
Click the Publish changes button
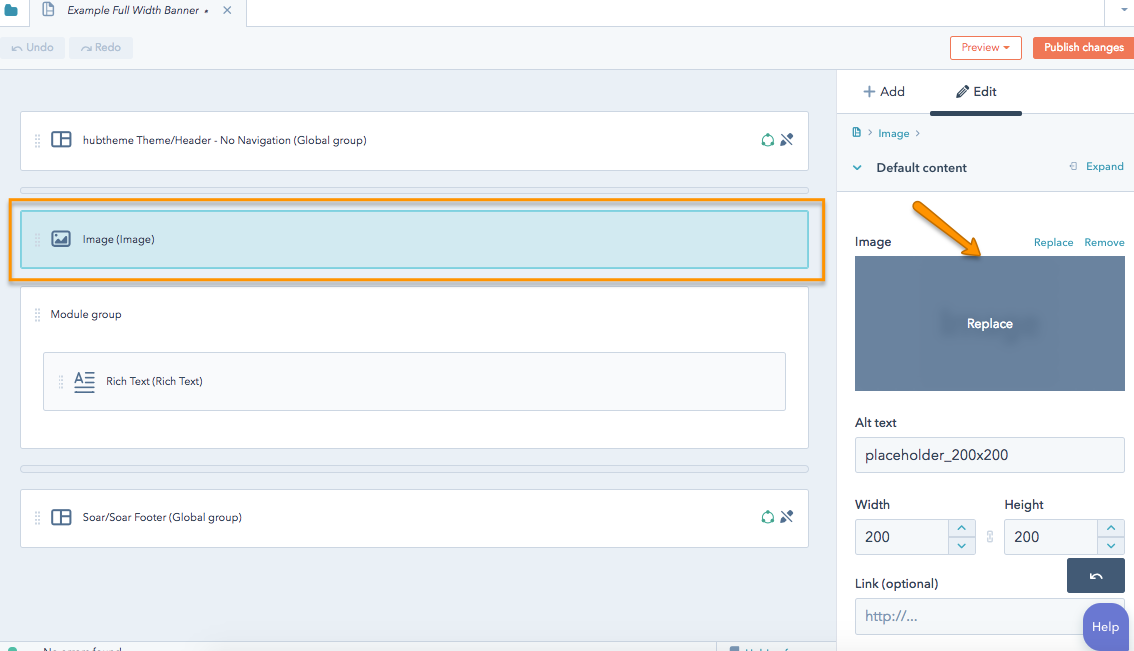click(1083, 47)
